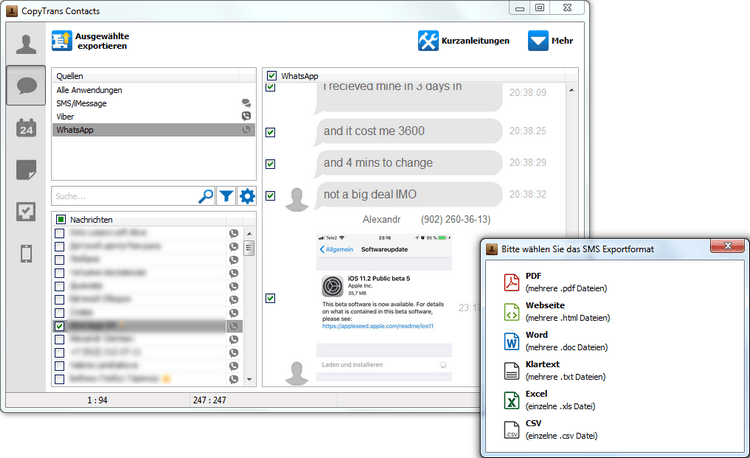Image resolution: width=750 pixels, height=458 pixels.
Task: Open the message filter funnel icon
Action: click(x=226, y=196)
